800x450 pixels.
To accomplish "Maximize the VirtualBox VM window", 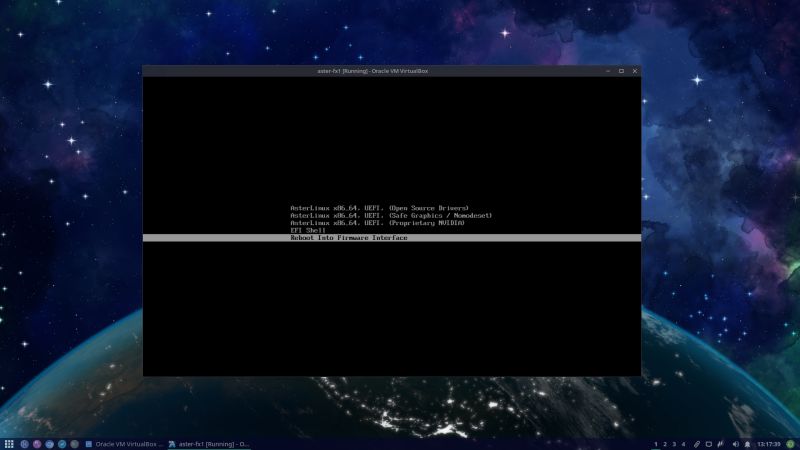I will (x=621, y=71).
